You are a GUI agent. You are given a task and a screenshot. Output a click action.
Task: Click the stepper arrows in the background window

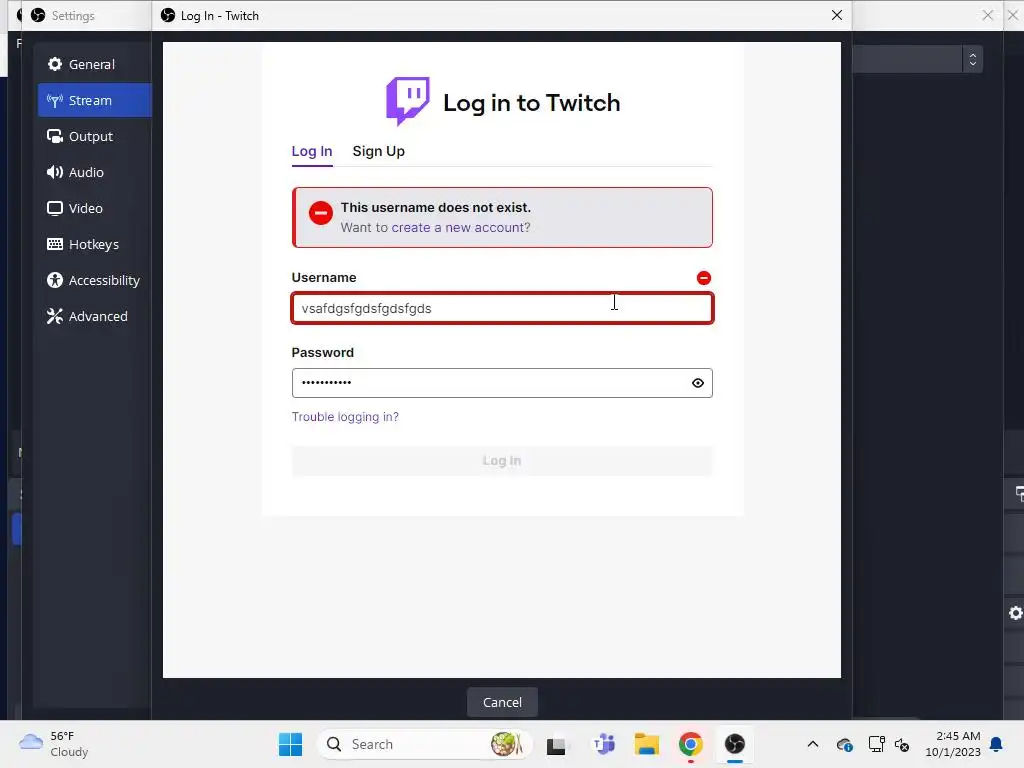(972, 59)
